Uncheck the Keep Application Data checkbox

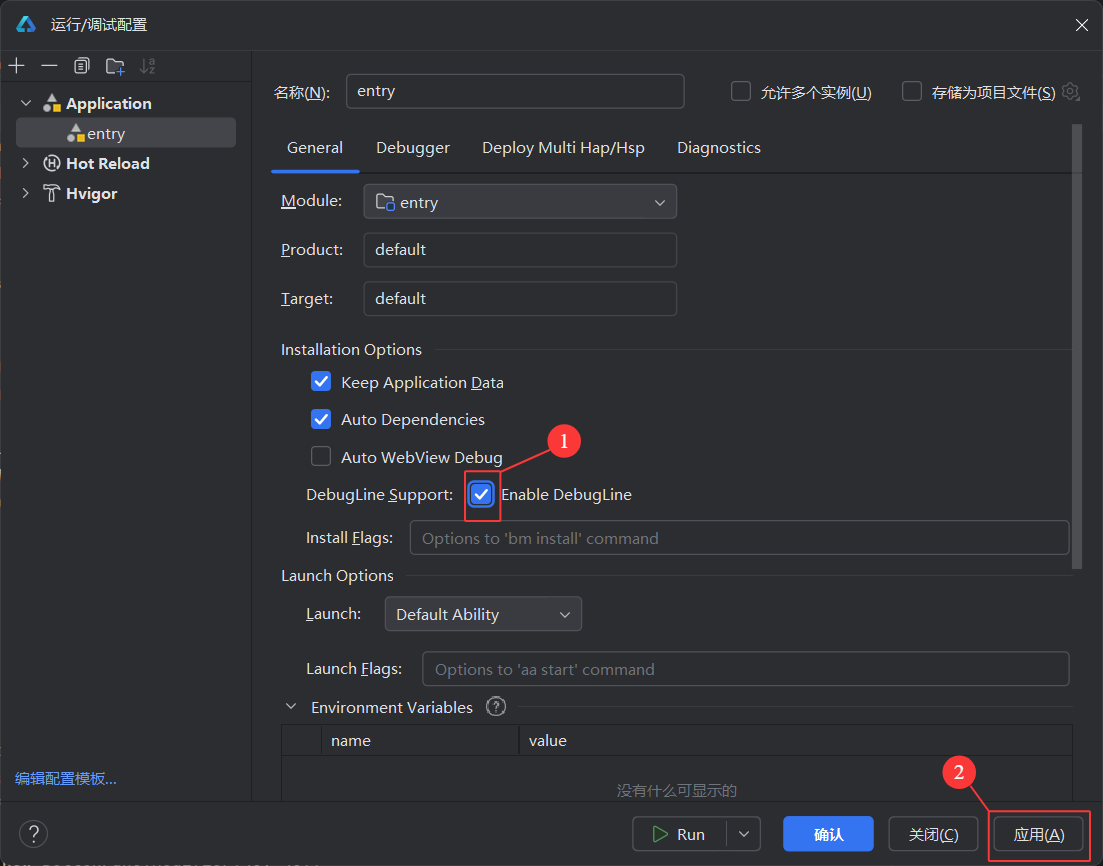(x=321, y=382)
